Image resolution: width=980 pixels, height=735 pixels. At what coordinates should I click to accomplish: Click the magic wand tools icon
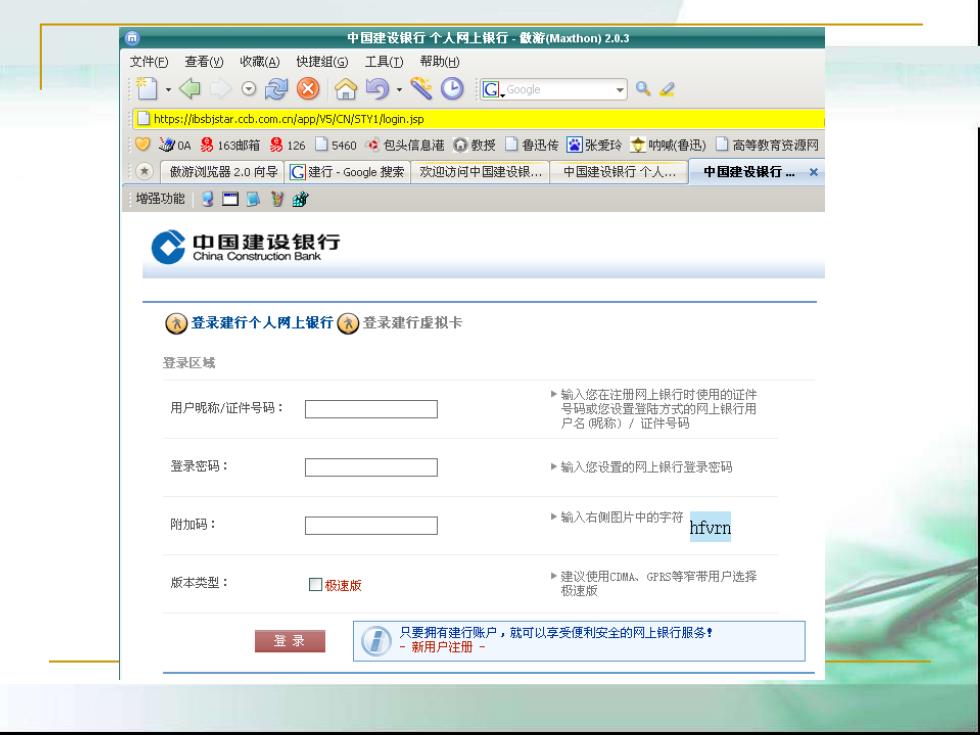pyautogui.click(x=421, y=89)
